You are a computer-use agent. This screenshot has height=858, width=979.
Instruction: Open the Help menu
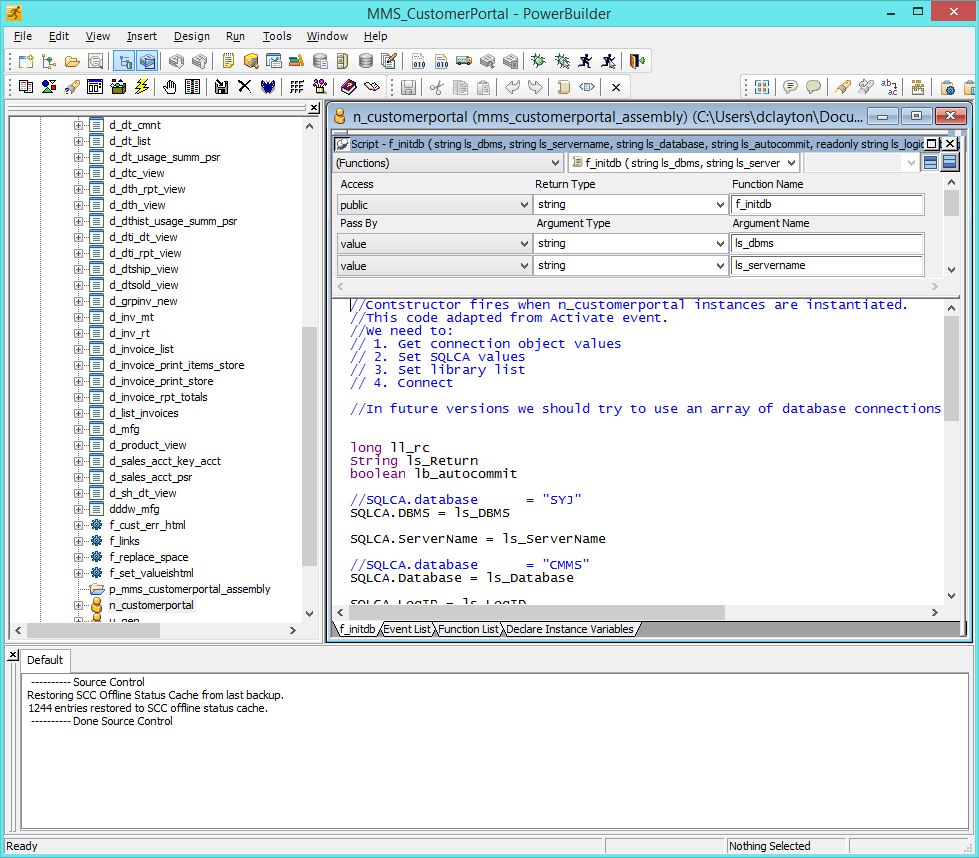pyautogui.click(x=376, y=36)
